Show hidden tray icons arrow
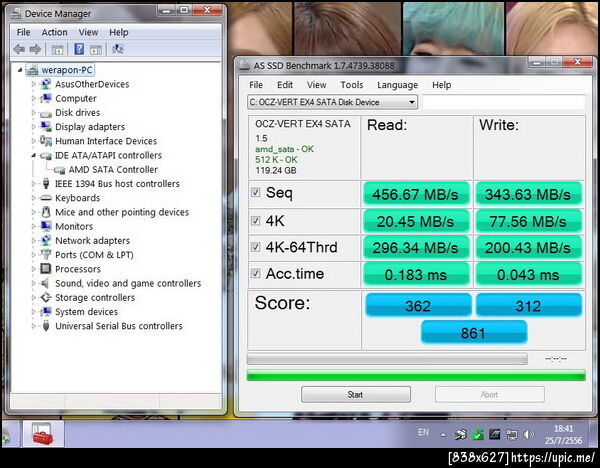 click(443, 435)
